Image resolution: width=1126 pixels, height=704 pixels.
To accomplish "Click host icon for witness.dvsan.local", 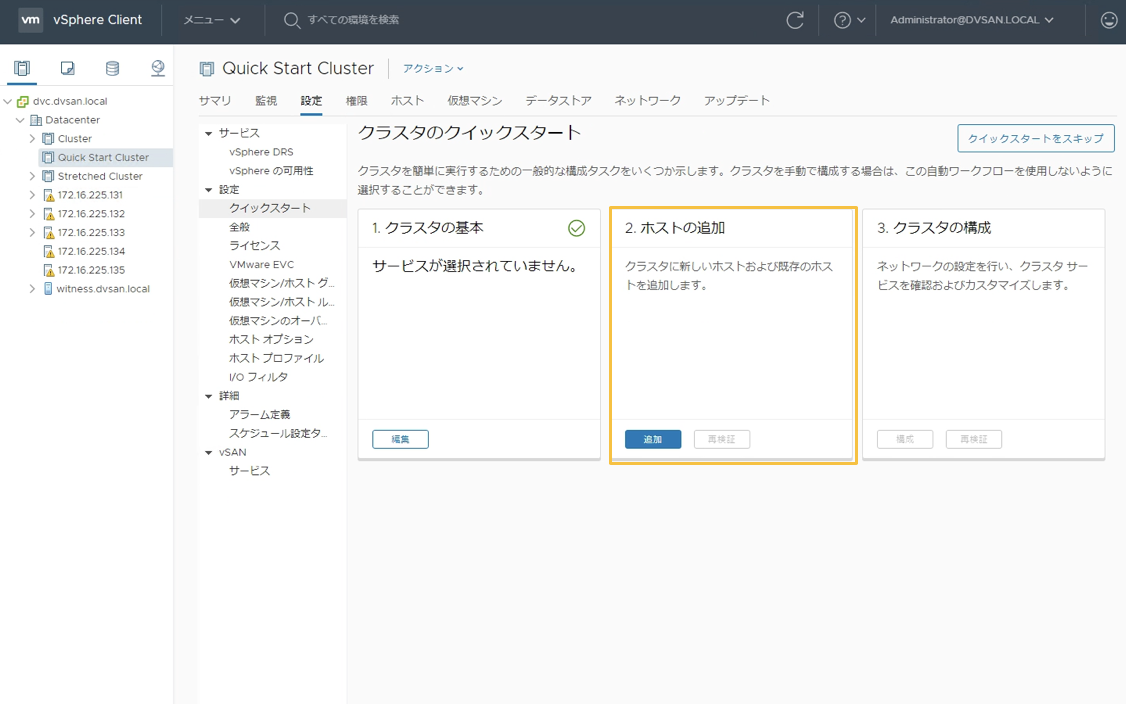I will [48, 289].
